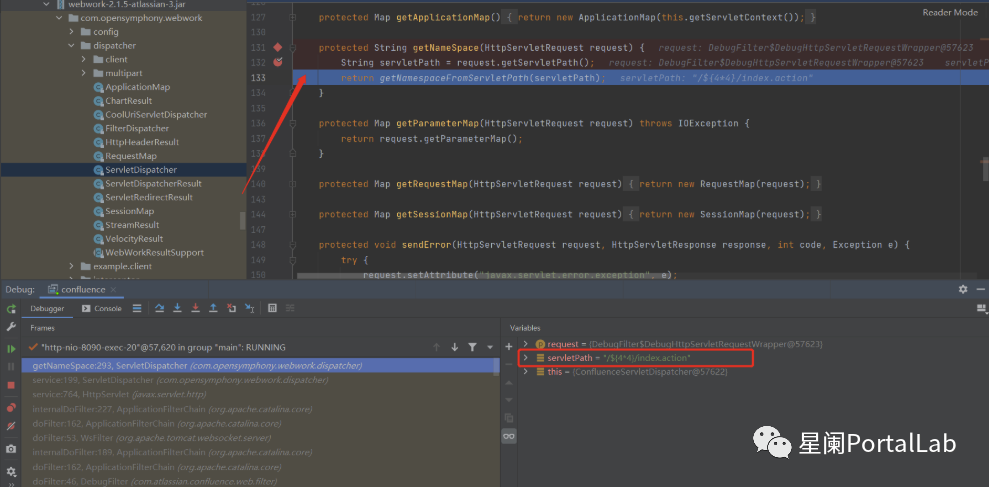Click the camera thread dump icon

point(11,449)
